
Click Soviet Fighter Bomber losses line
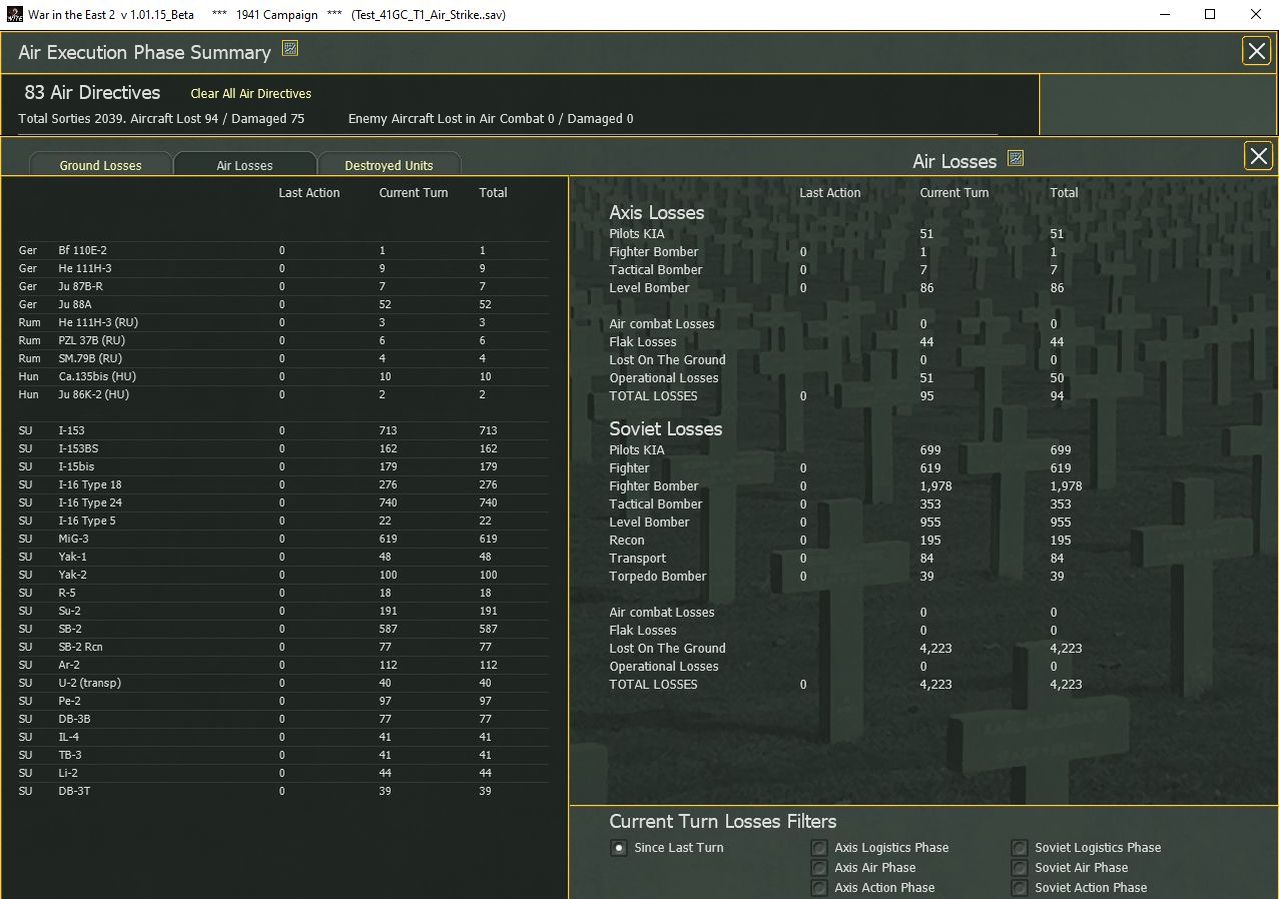pos(845,486)
